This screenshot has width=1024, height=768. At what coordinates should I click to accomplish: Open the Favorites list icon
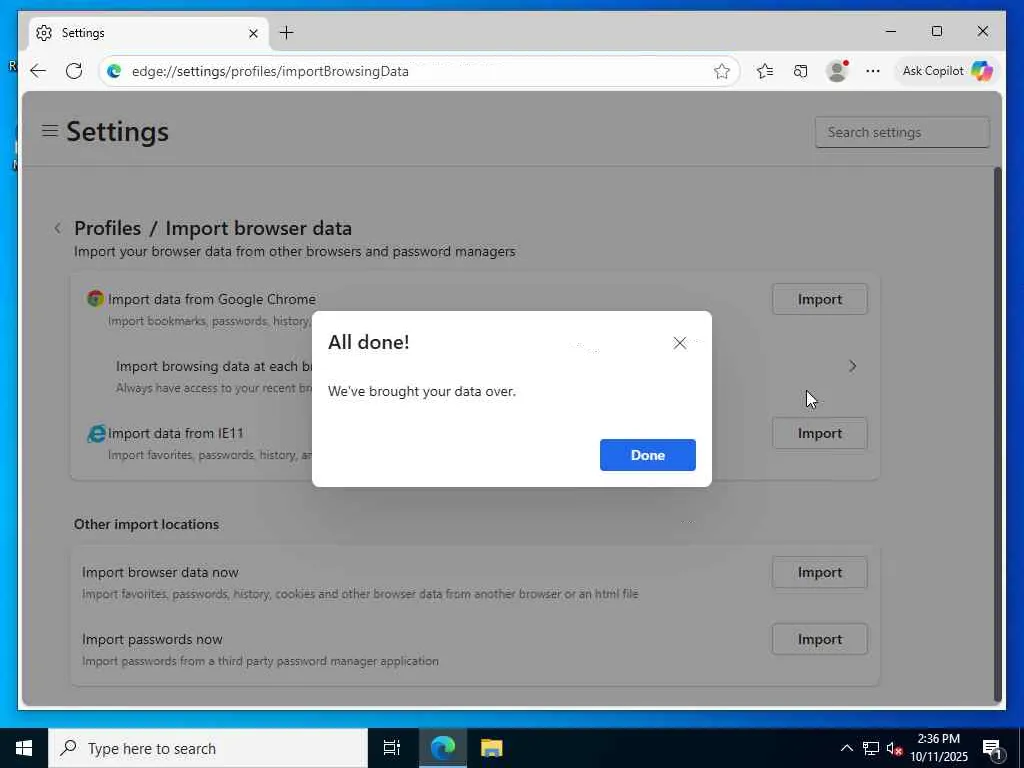[x=765, y=71]
